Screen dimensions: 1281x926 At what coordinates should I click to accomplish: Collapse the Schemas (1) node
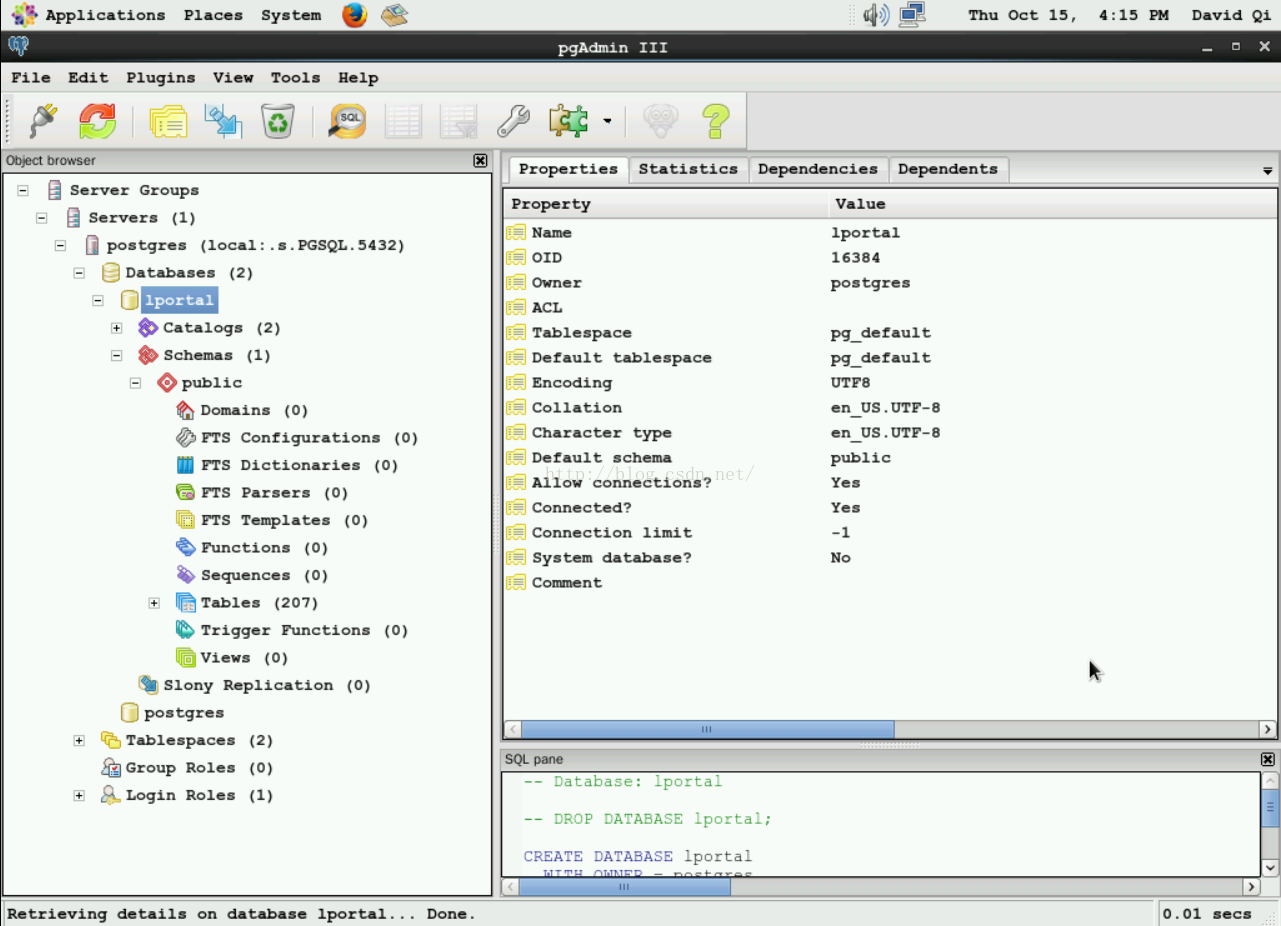(116, 355)
